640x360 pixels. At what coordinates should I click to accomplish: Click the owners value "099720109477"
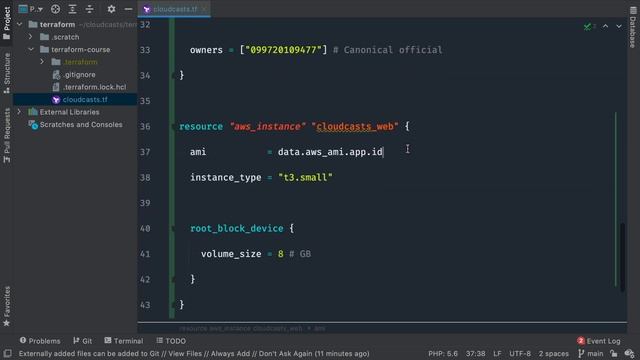pos(283,50)
